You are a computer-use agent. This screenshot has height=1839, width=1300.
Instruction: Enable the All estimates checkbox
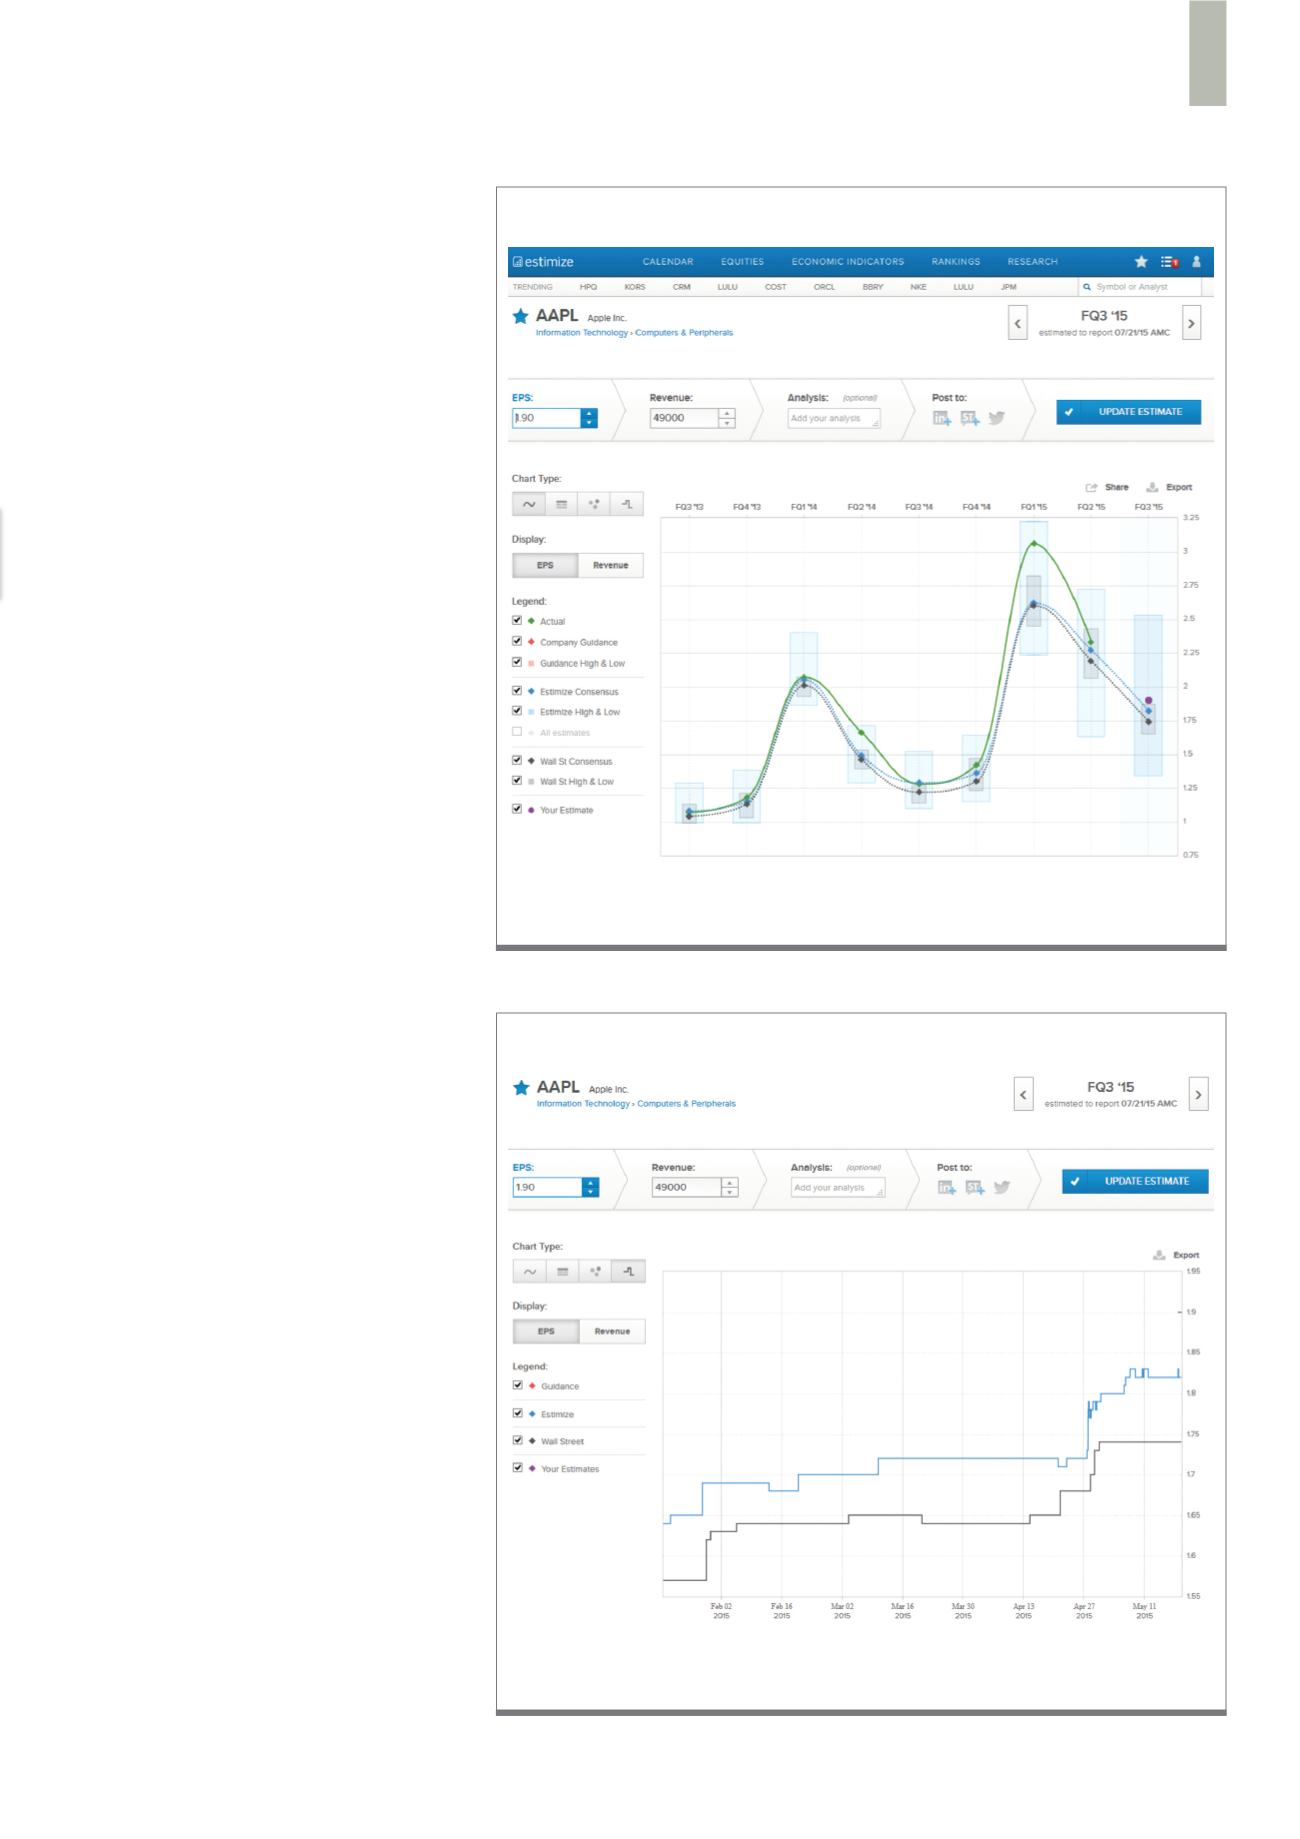517,731
